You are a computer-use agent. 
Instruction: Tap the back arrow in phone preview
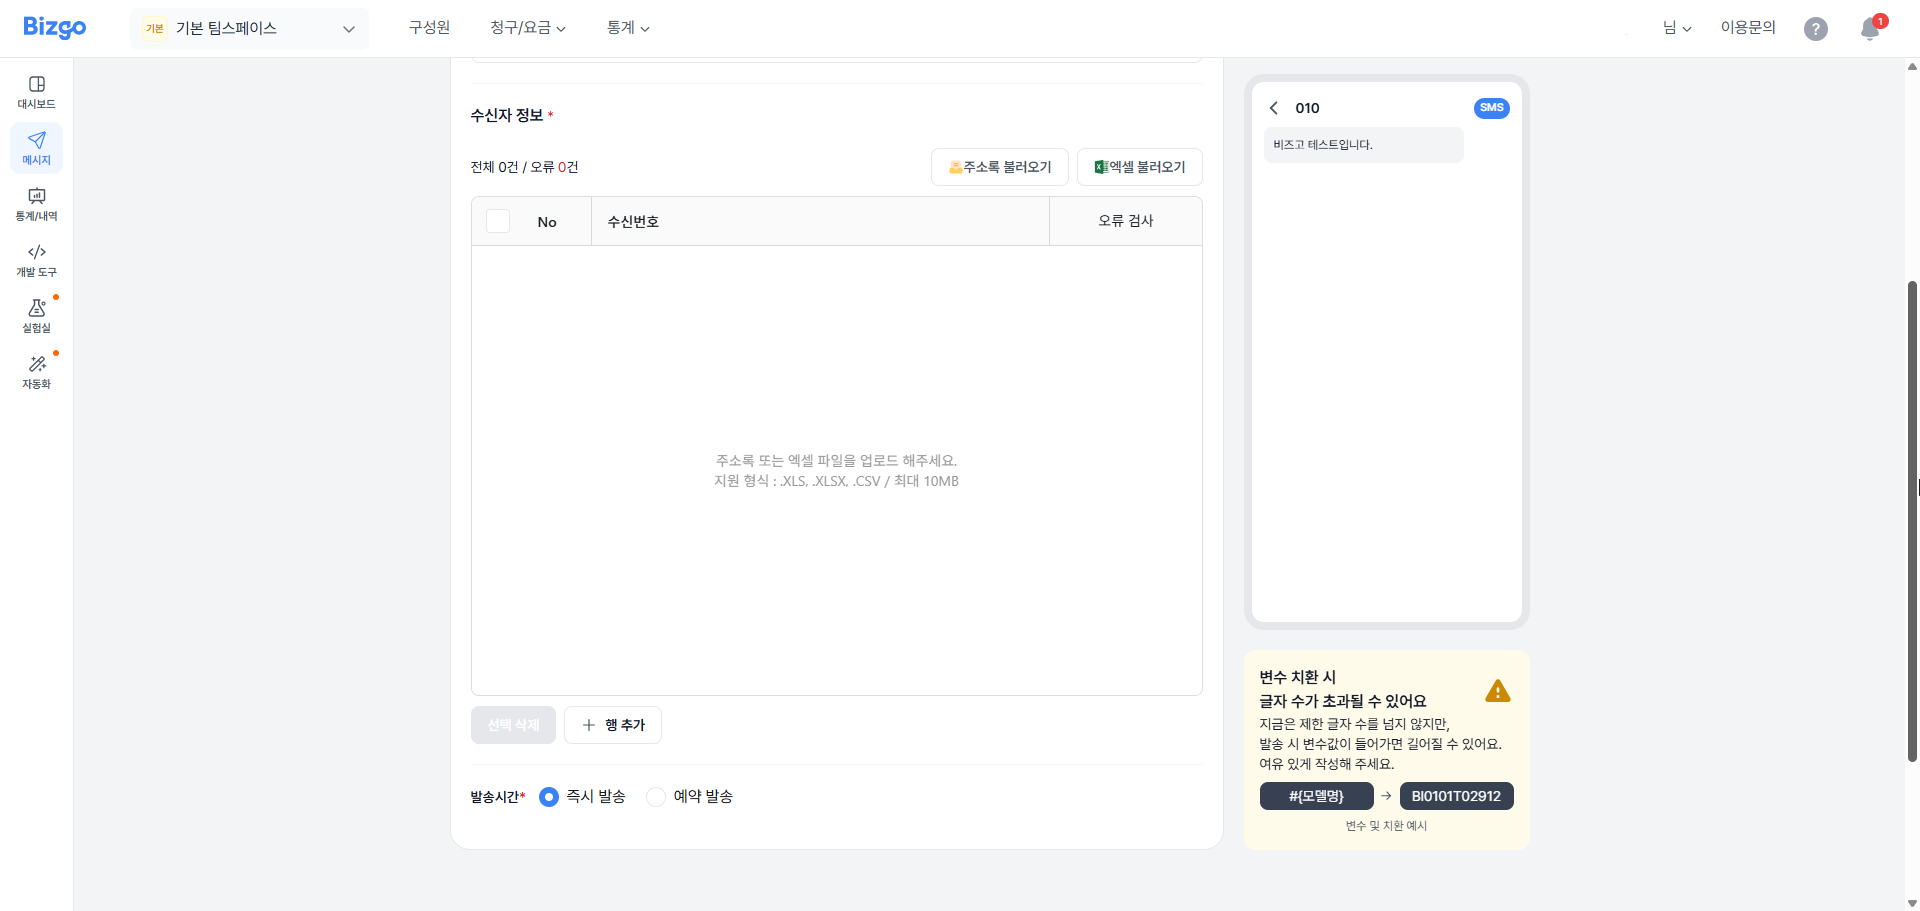(x=1273, y=107)
